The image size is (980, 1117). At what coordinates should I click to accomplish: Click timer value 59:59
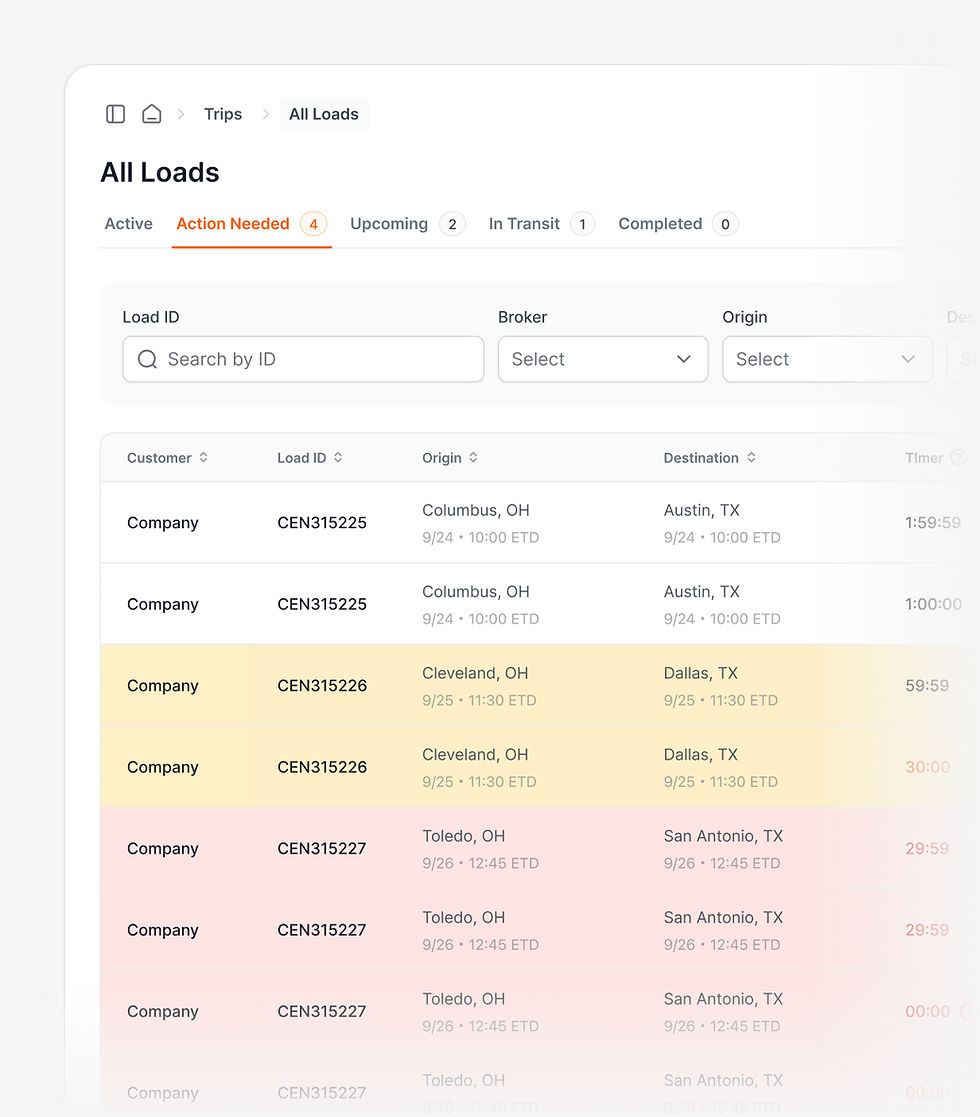927,685
